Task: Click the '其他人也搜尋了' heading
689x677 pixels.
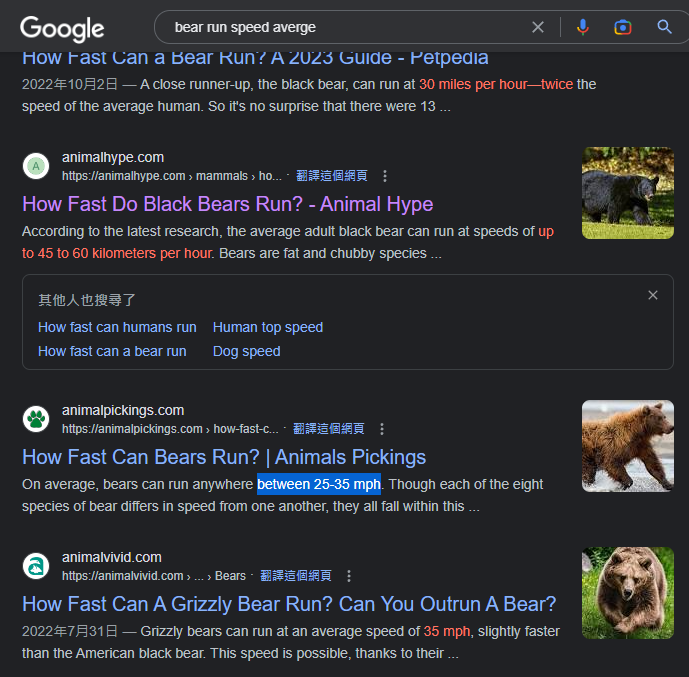Action: point(87,300)
